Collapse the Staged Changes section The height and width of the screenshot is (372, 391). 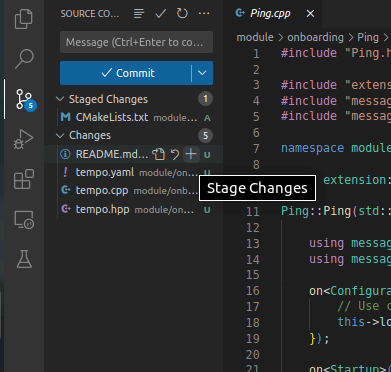point(60,99)
